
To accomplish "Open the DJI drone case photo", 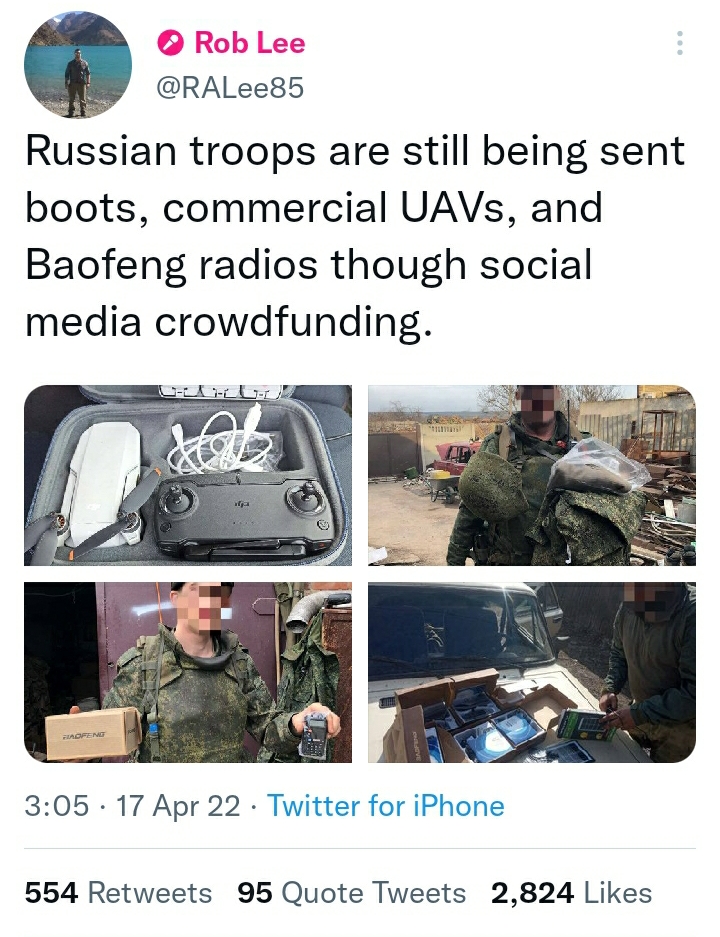I will [x=188, y=475].
